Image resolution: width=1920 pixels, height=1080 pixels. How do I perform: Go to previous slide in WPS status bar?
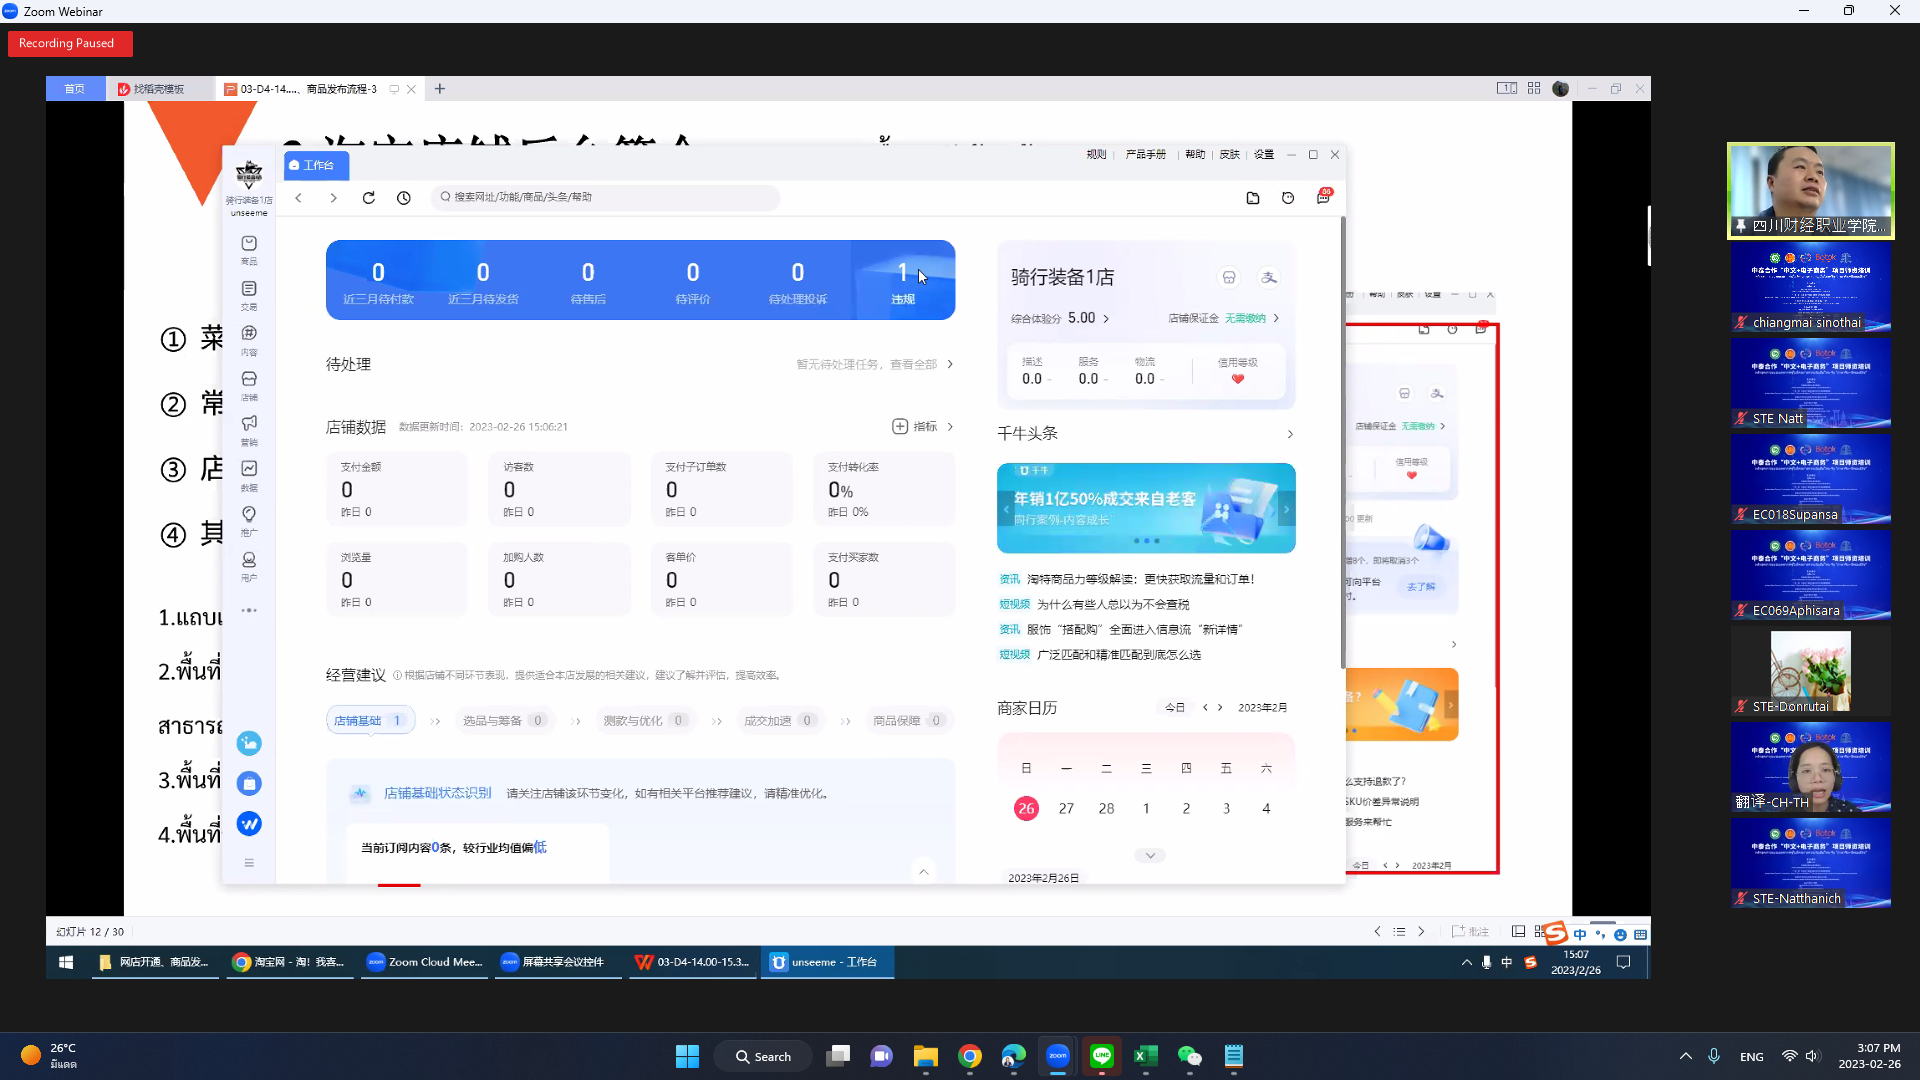tap(1377, 931)
